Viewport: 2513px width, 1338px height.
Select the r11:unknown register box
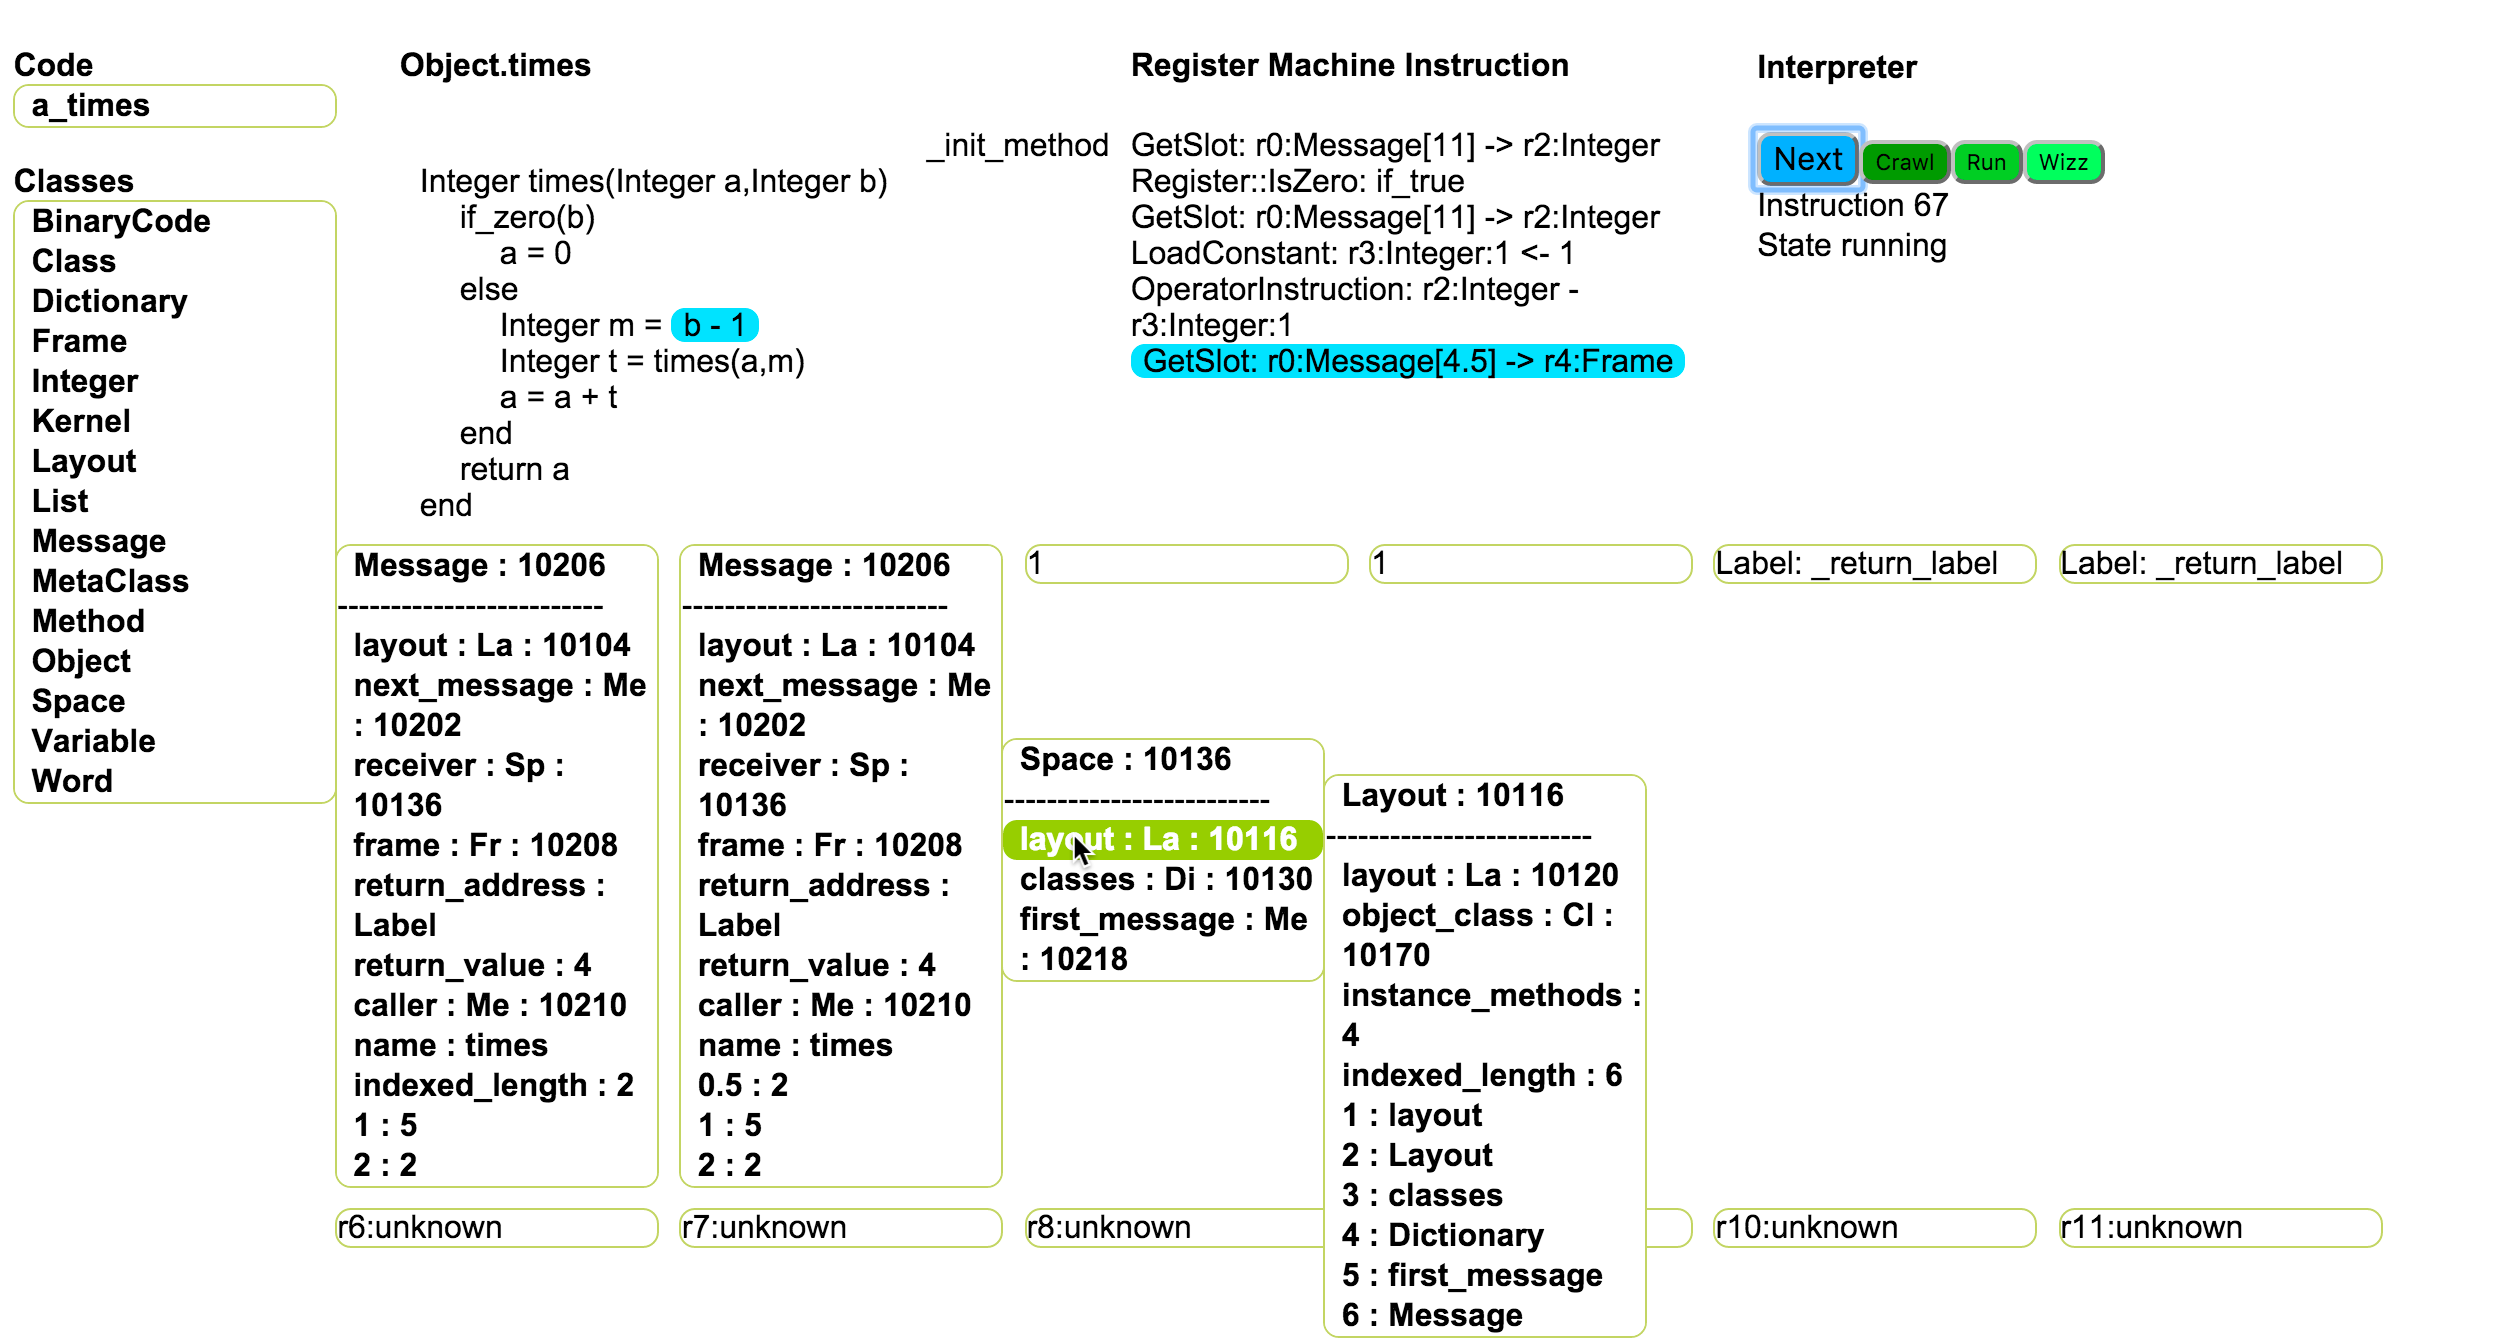coord(2219,1227)
